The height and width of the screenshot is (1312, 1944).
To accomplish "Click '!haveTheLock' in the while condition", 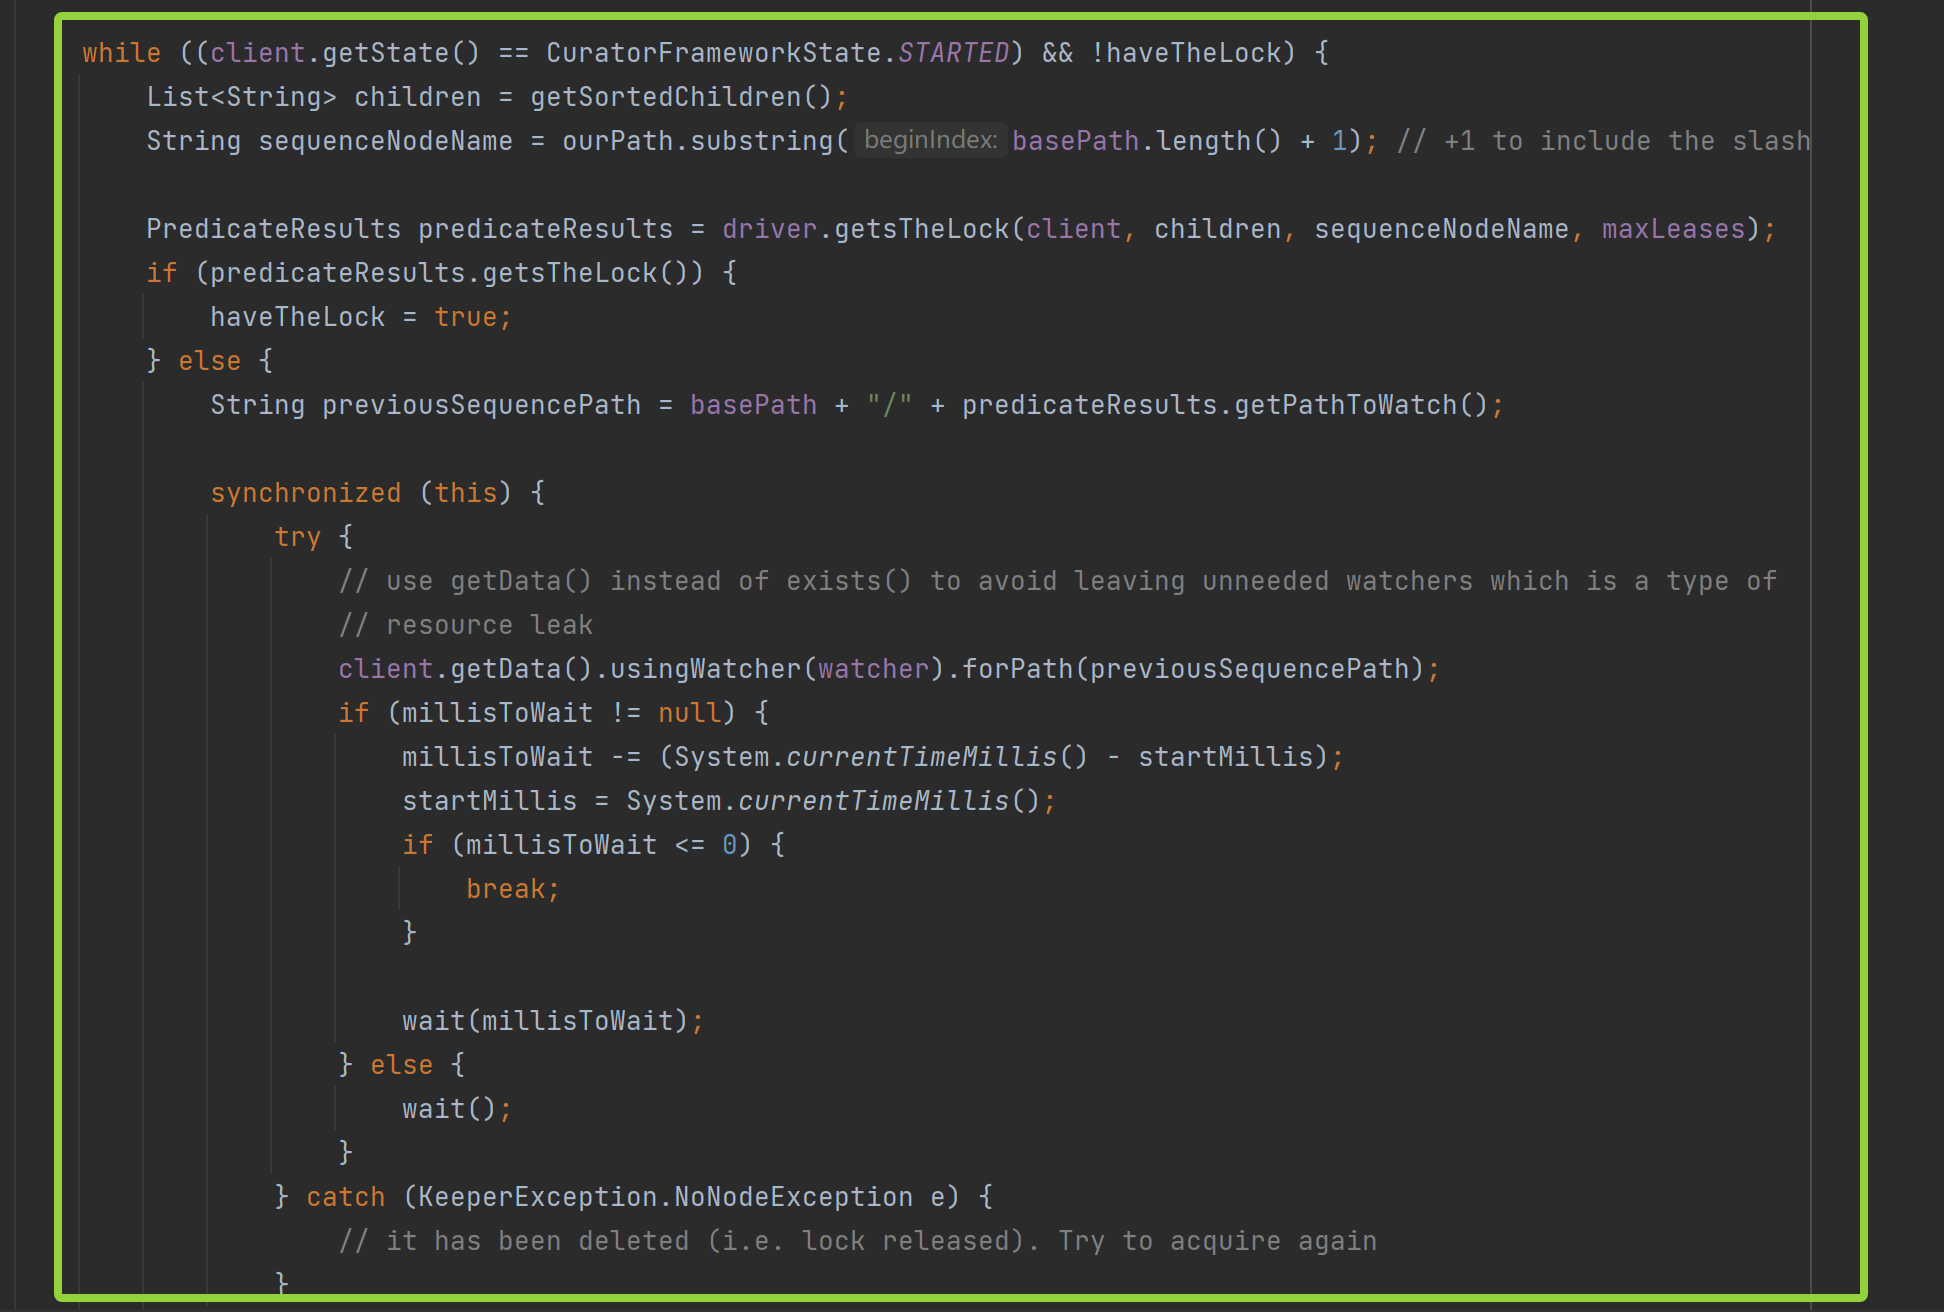I will point(1185,53).
